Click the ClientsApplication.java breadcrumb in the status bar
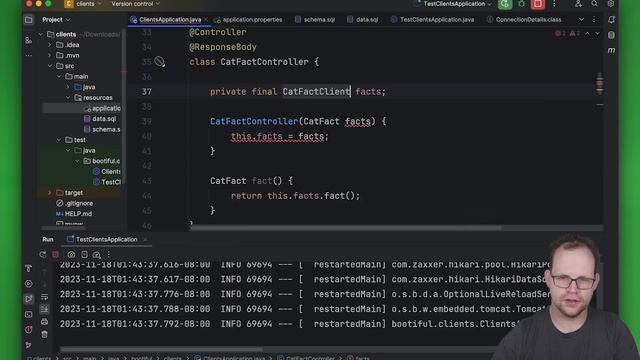Viewport: 640px width, 360px height. coord(230,358)
